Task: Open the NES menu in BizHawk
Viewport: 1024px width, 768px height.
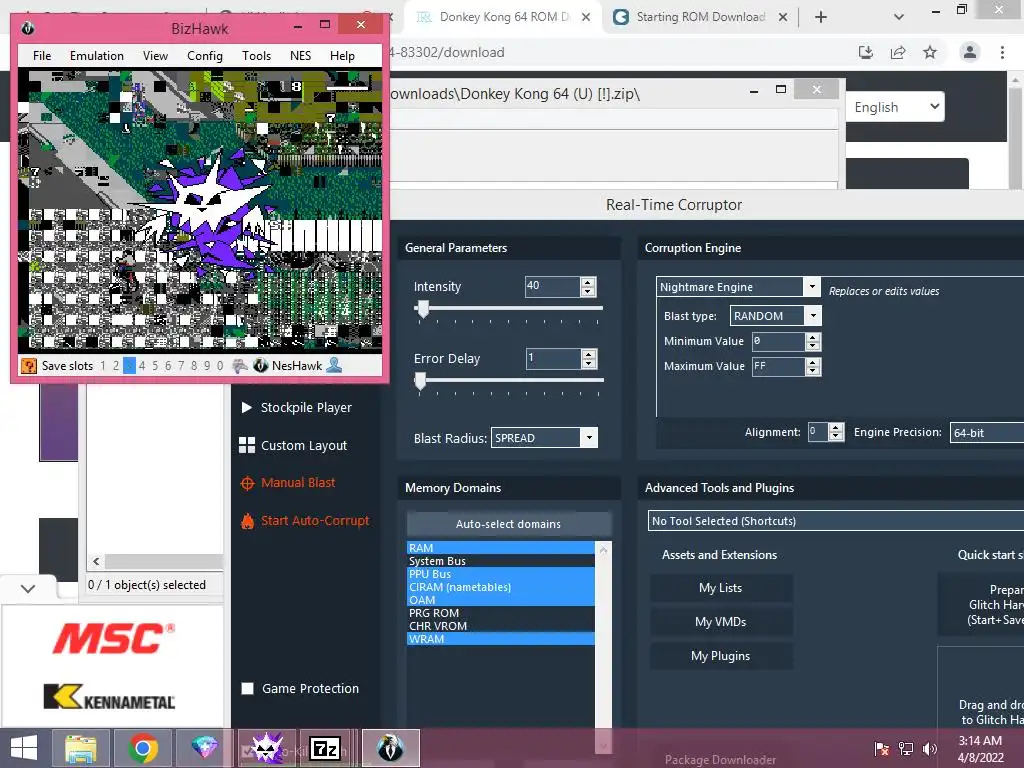Action: (300, 56)
